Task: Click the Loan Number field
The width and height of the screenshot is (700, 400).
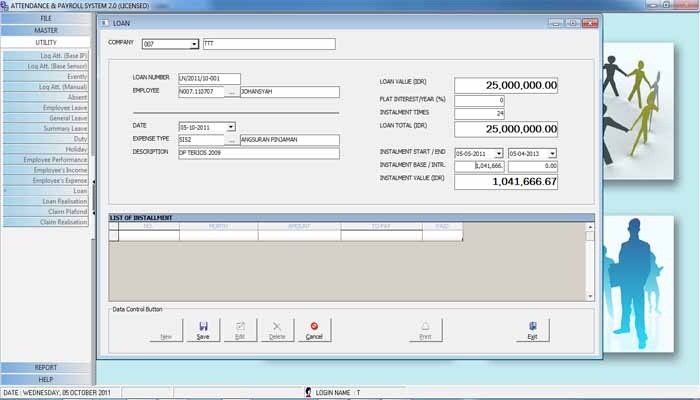Action: tap(209, 79)
